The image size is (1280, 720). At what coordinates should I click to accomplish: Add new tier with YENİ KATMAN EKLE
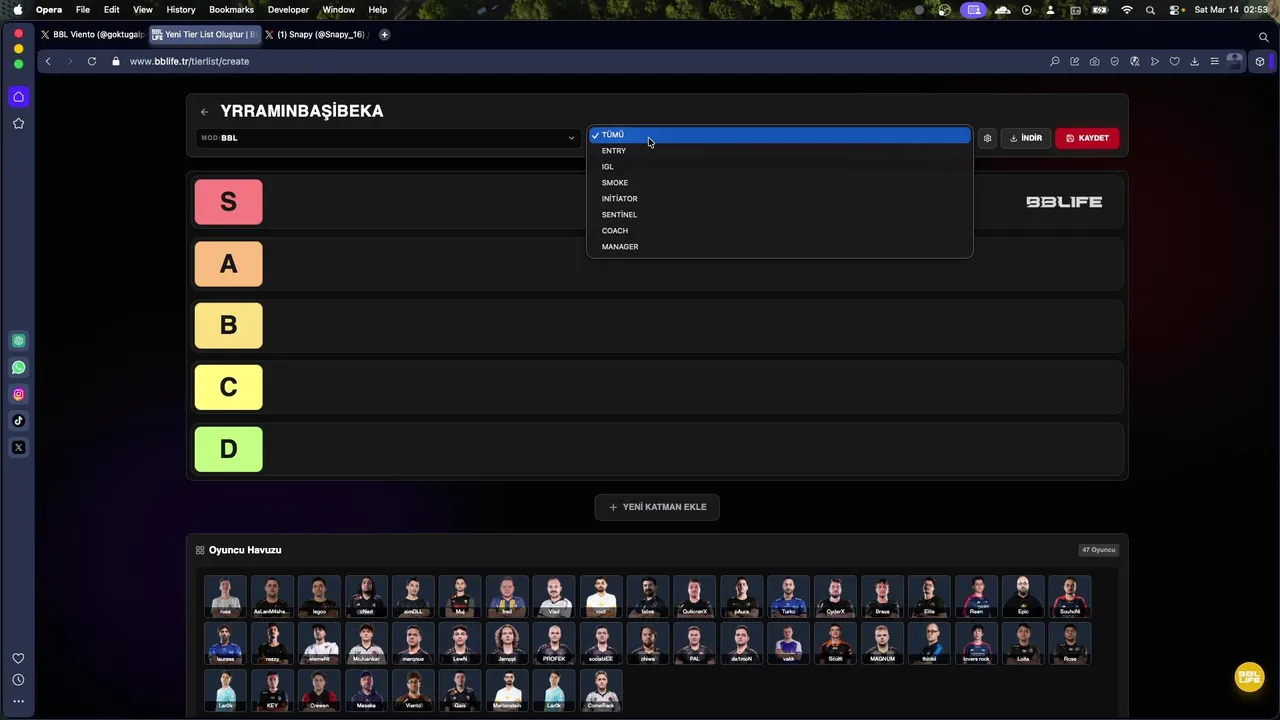(x=657, y=507)
